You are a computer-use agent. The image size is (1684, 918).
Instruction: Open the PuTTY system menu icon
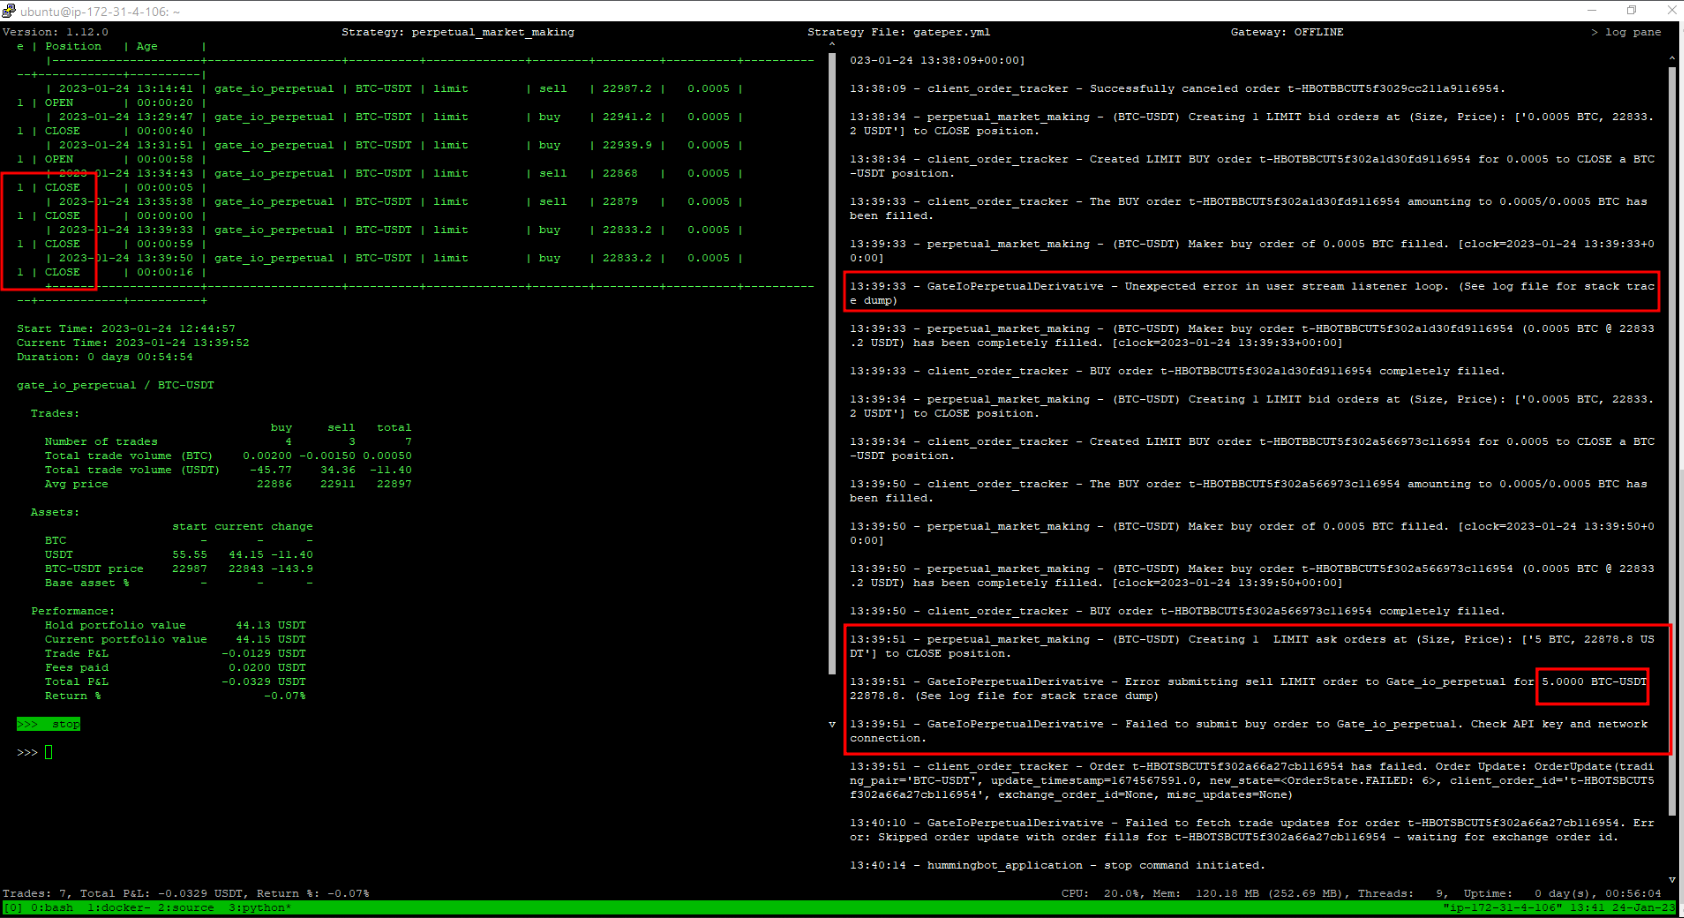click(x=9, y=11)
